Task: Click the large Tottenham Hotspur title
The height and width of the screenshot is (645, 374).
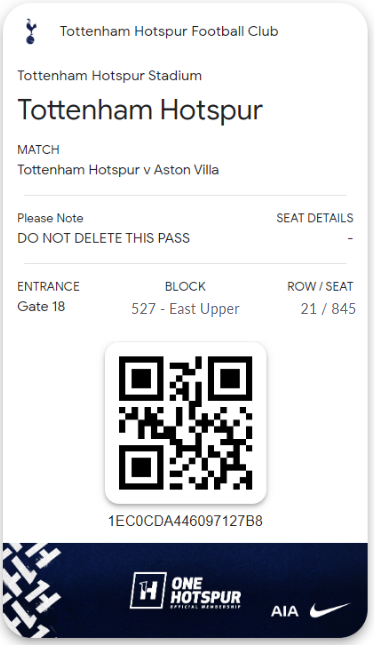Action: tap(140, 111)
